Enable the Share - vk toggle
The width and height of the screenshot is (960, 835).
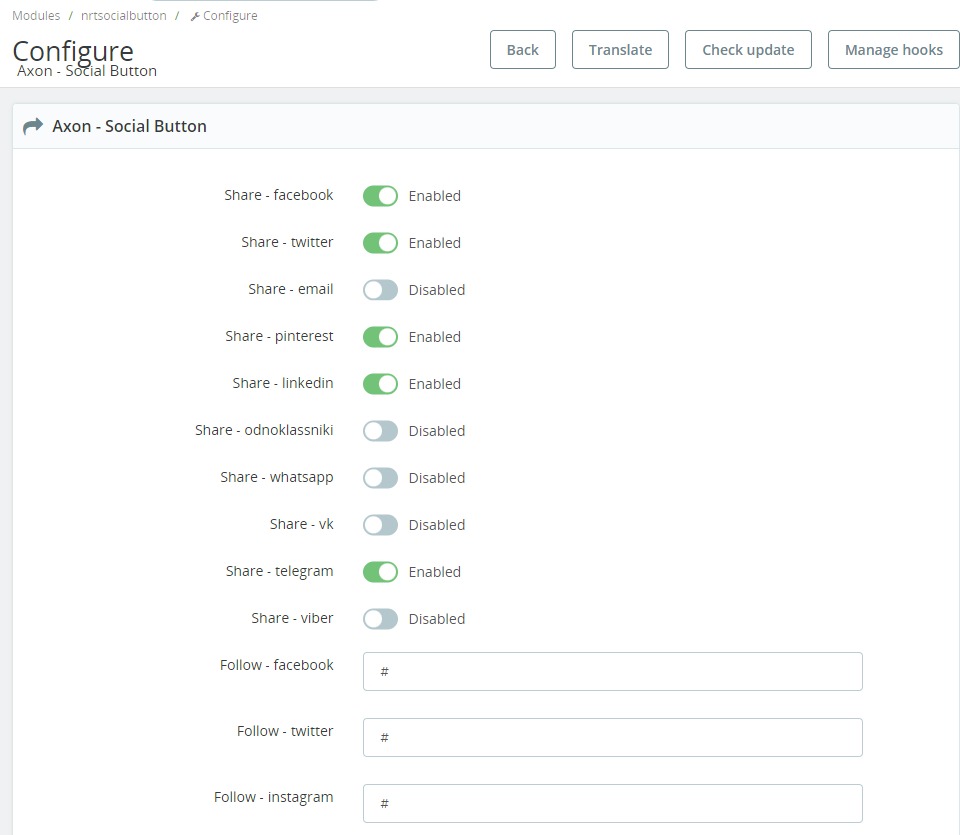pyautogui.click(x=380, y=525)
